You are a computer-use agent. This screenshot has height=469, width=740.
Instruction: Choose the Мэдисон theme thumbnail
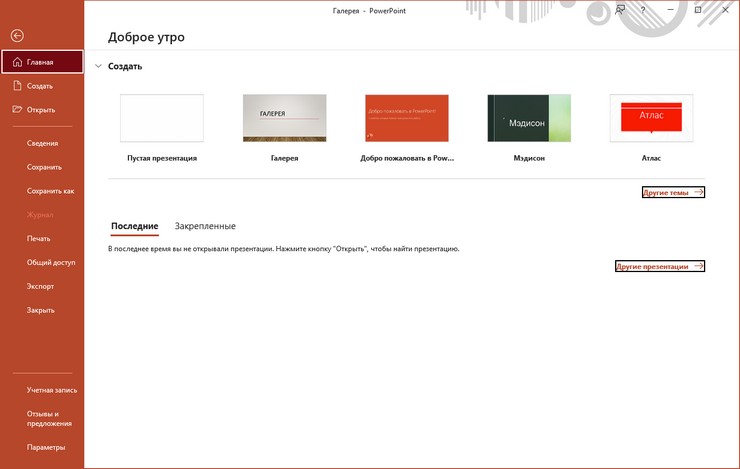pos(528,119)
